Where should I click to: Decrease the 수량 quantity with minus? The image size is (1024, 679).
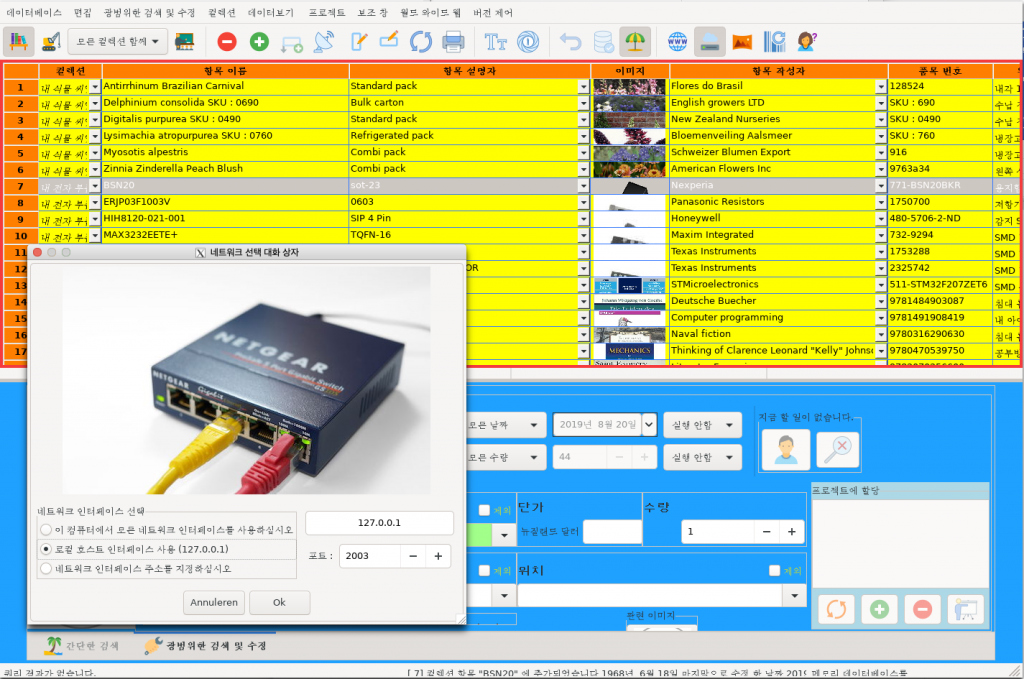click(x=767, y=531)
